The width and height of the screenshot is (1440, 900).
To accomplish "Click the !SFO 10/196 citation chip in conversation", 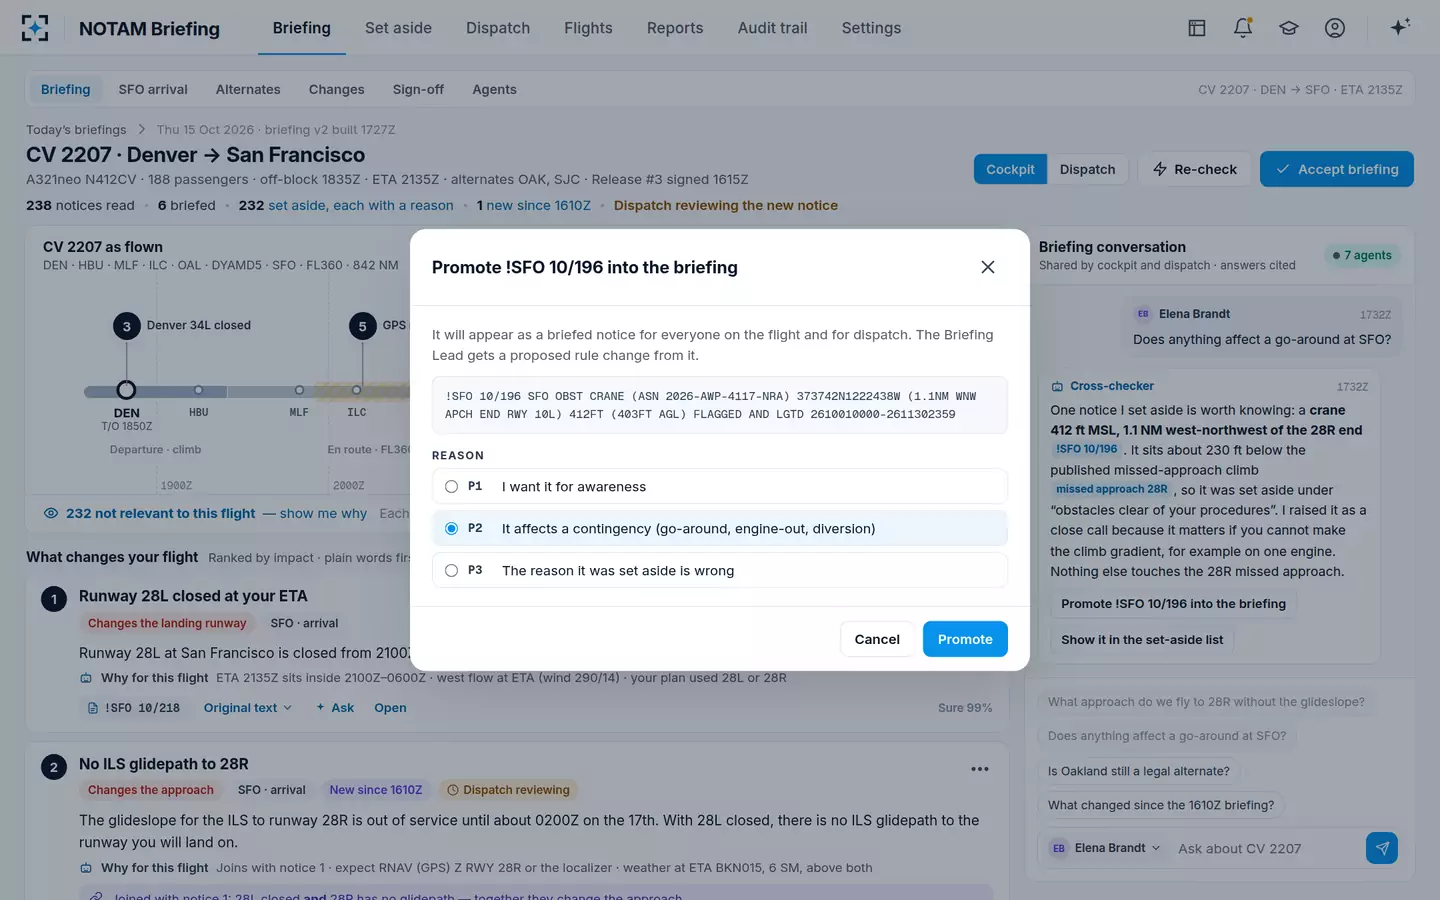I will click(x=1086, y=450).
